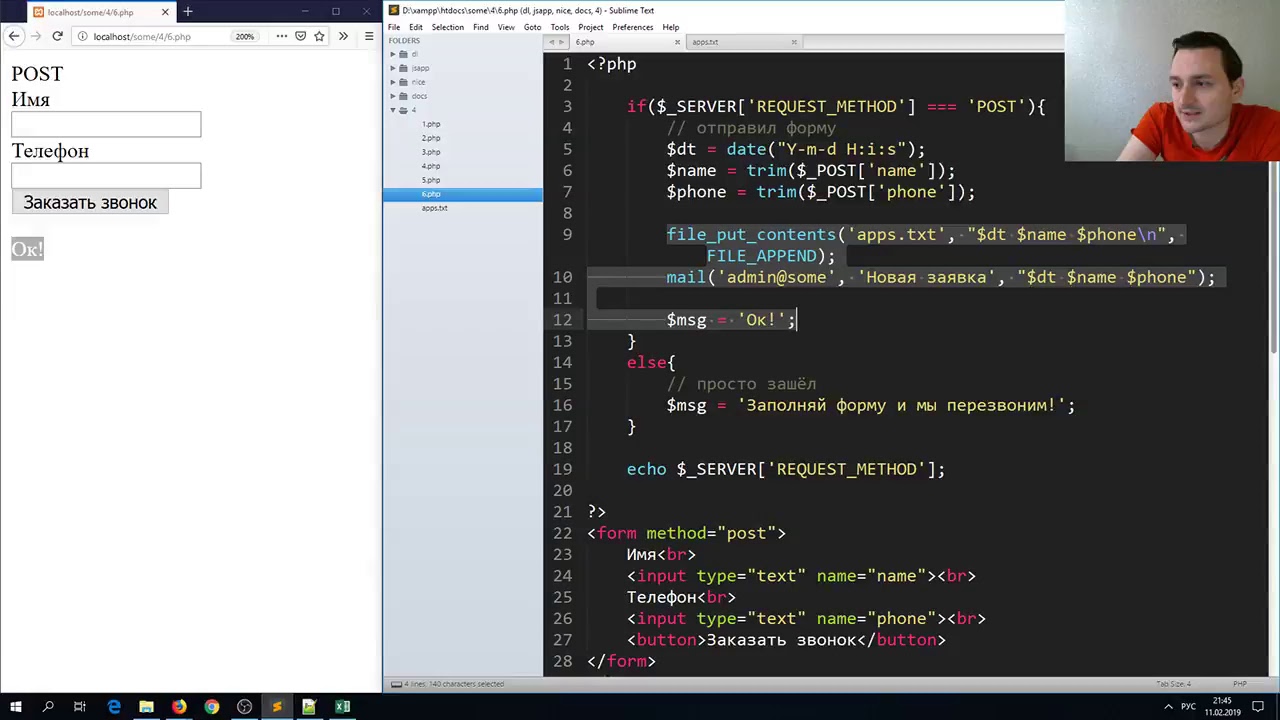The height and width of the screenshot is (720, 1280).
Task: Open Task View on taskbar
Action: pos(80,707)
